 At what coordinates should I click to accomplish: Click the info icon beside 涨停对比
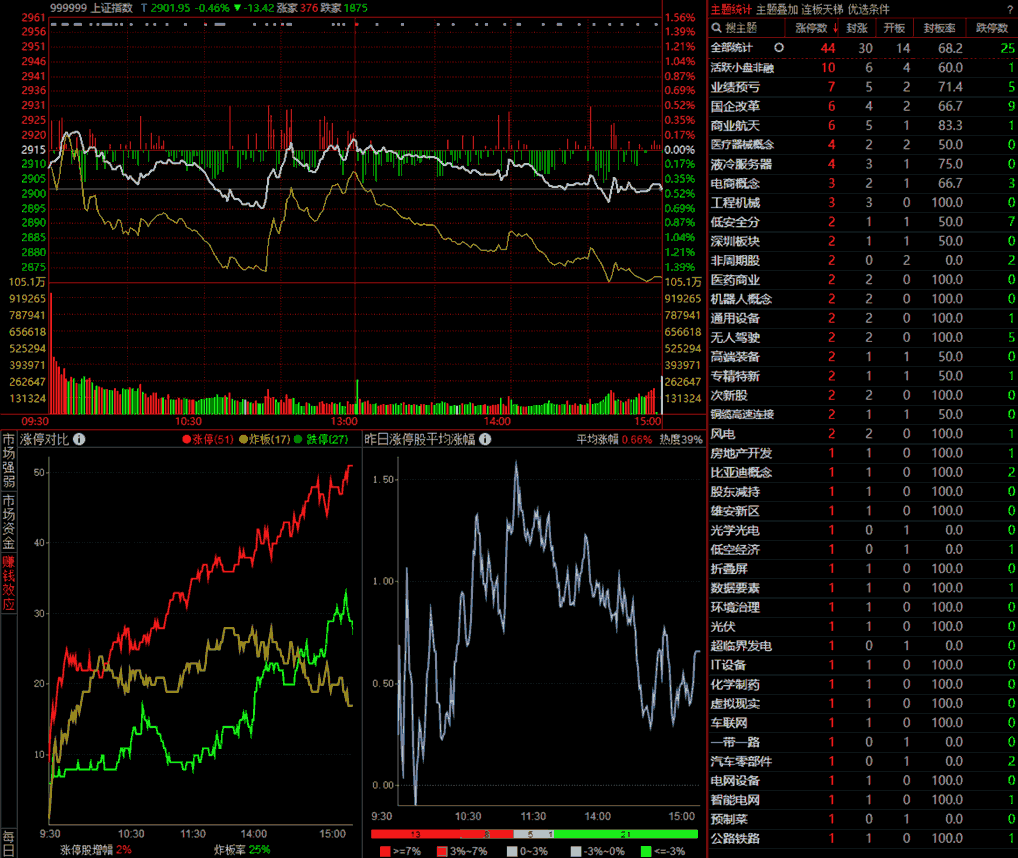coord(79,439)
